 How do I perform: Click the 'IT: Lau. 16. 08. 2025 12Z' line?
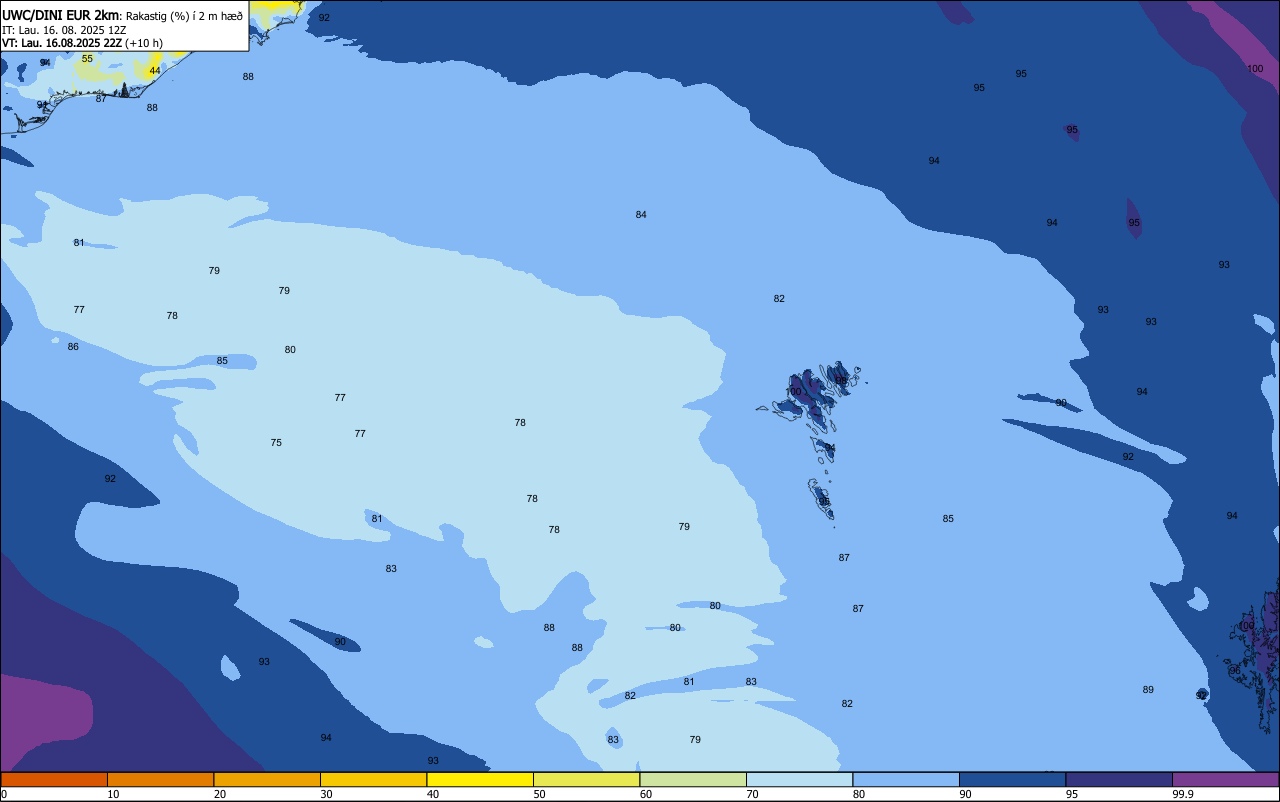(64, 30)
